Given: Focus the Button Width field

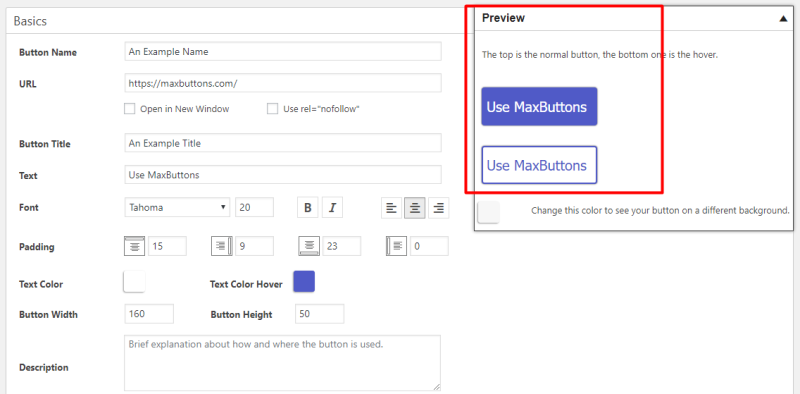Looking at the screenshot, I should (x=149, y=314).
